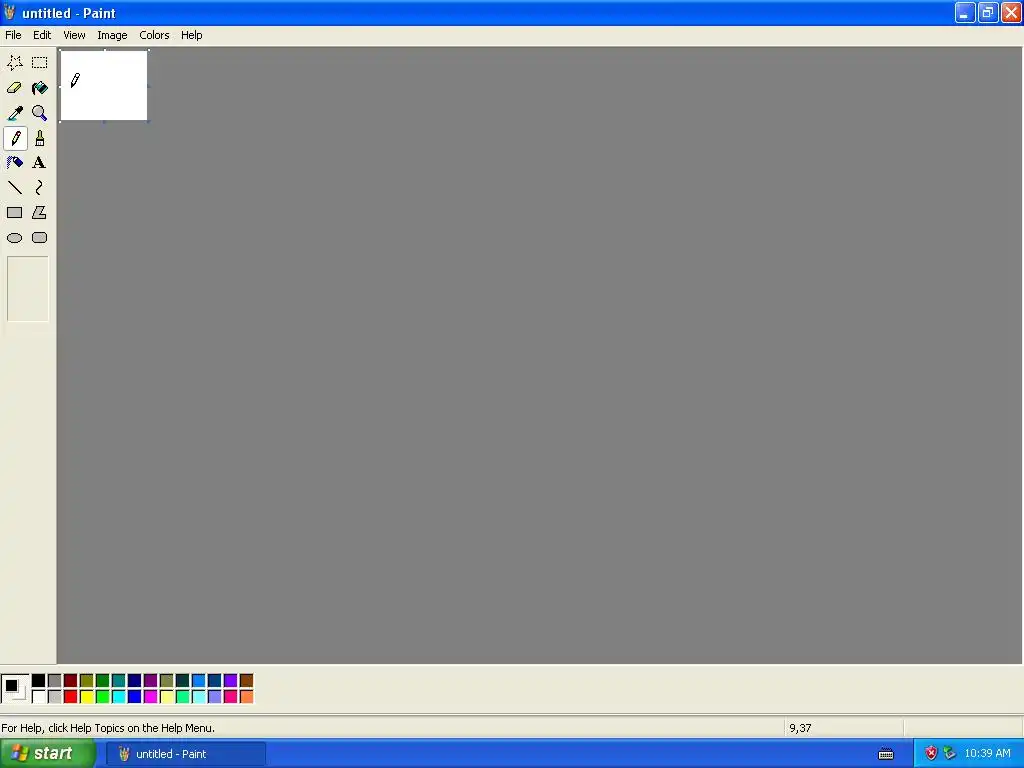This screenshot has height=768, width=1024.
Task: Open the Help menu
Action: (191, 35)
